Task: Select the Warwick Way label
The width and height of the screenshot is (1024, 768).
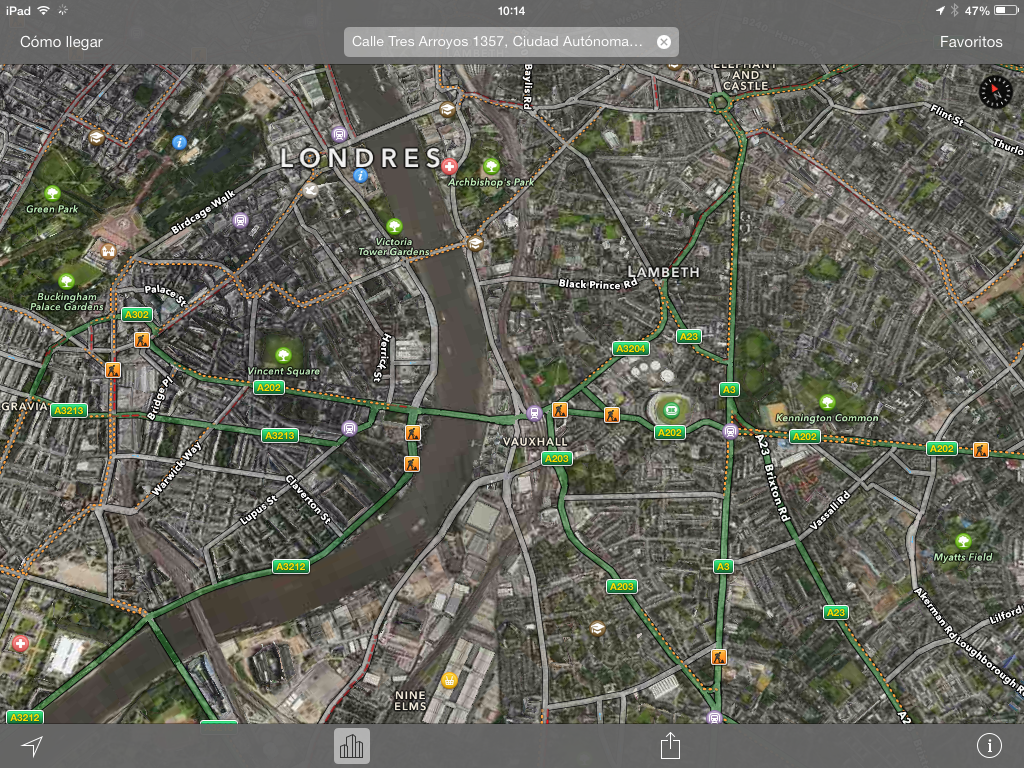Action: pos(177,469)
